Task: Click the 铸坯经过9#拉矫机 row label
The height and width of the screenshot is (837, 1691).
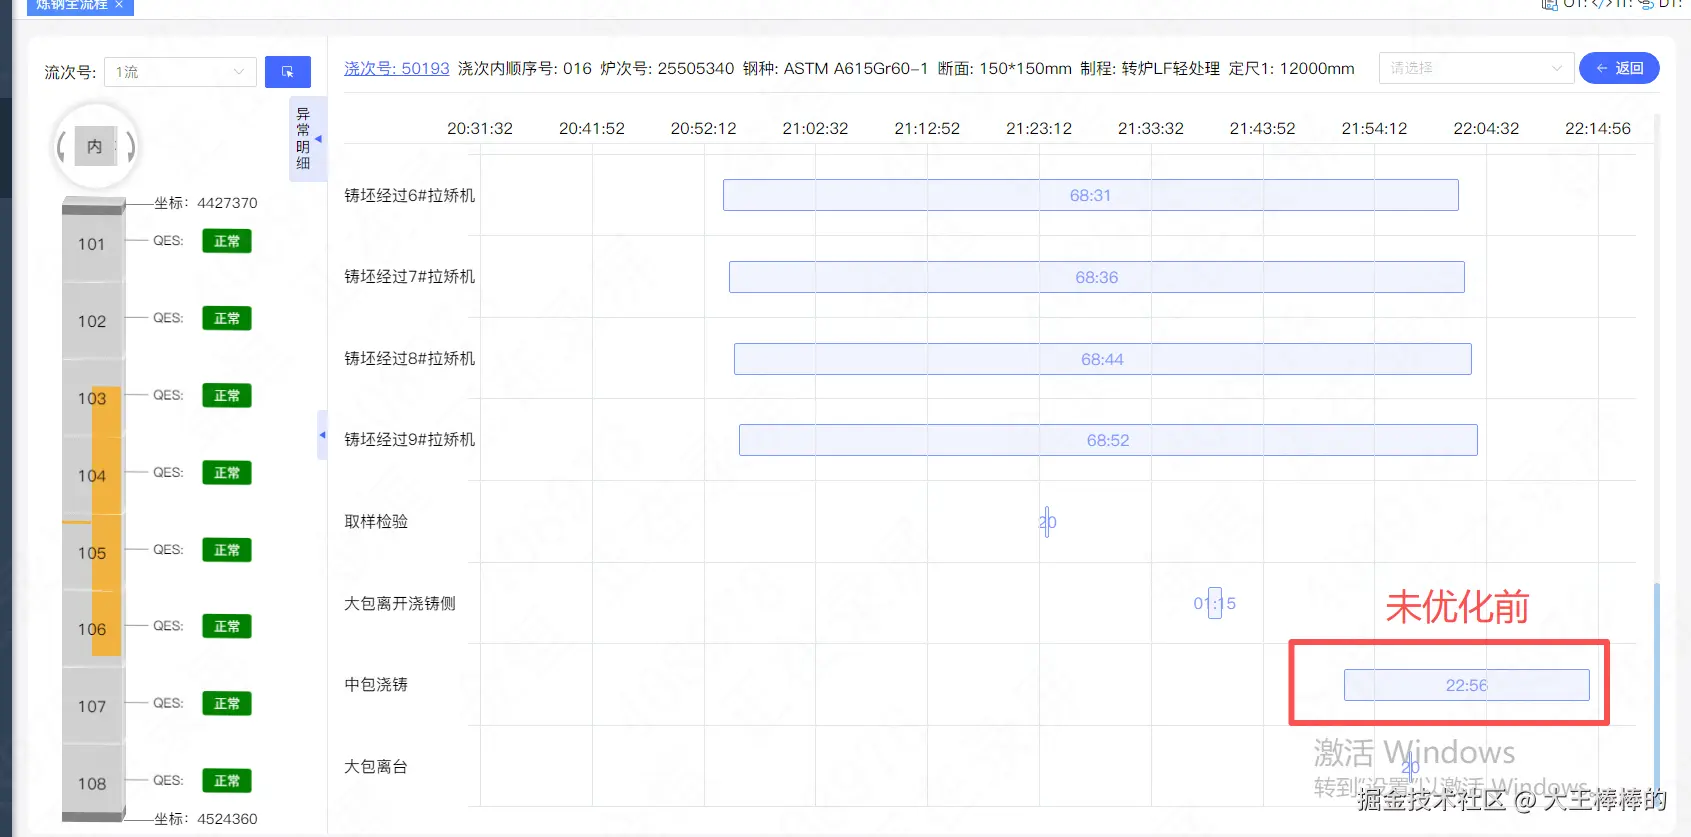Action: pyautogui.click(x=410, y=439)
